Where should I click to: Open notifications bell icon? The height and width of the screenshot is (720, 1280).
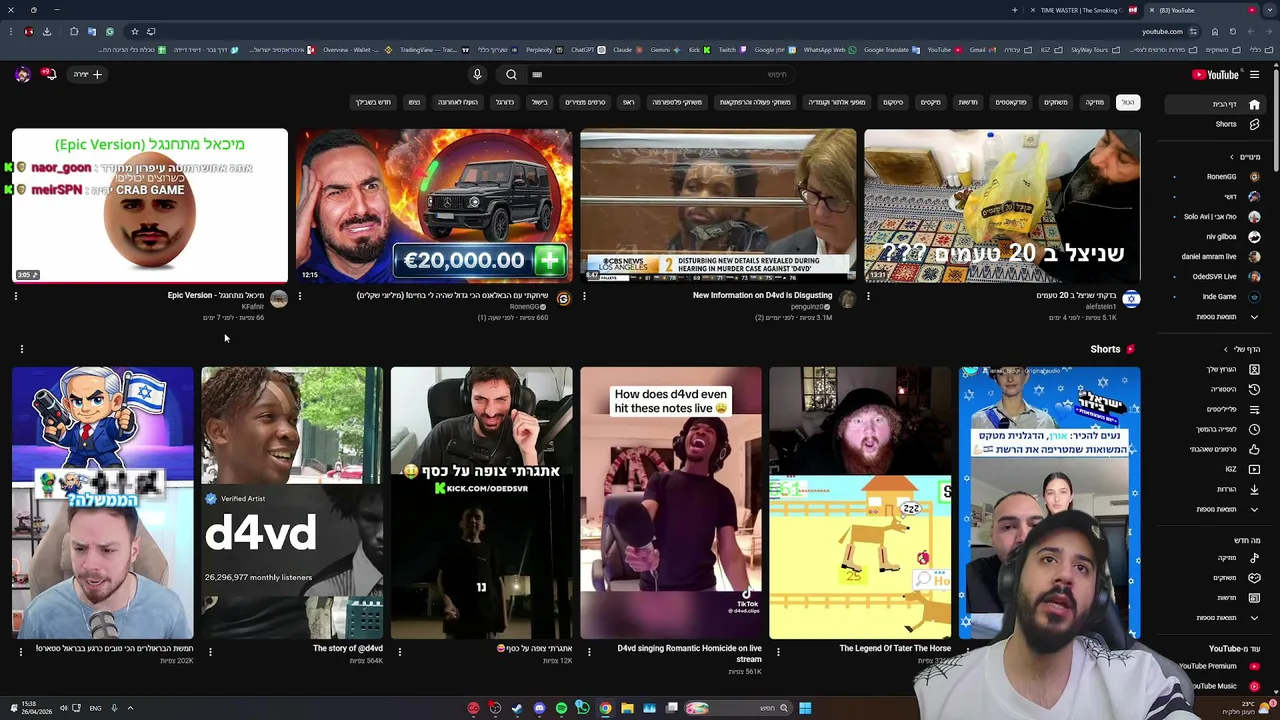point(48,74)
